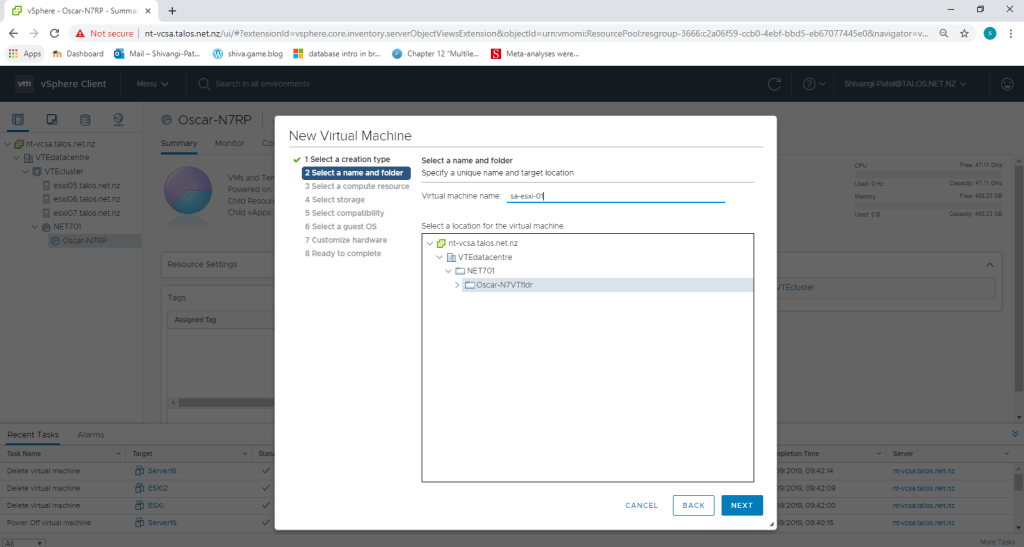Image resolution: width=1024 pixels, height=547 pixels.
Task: Collapse the NET701 folder in location tree
Action: click(447, 271)
